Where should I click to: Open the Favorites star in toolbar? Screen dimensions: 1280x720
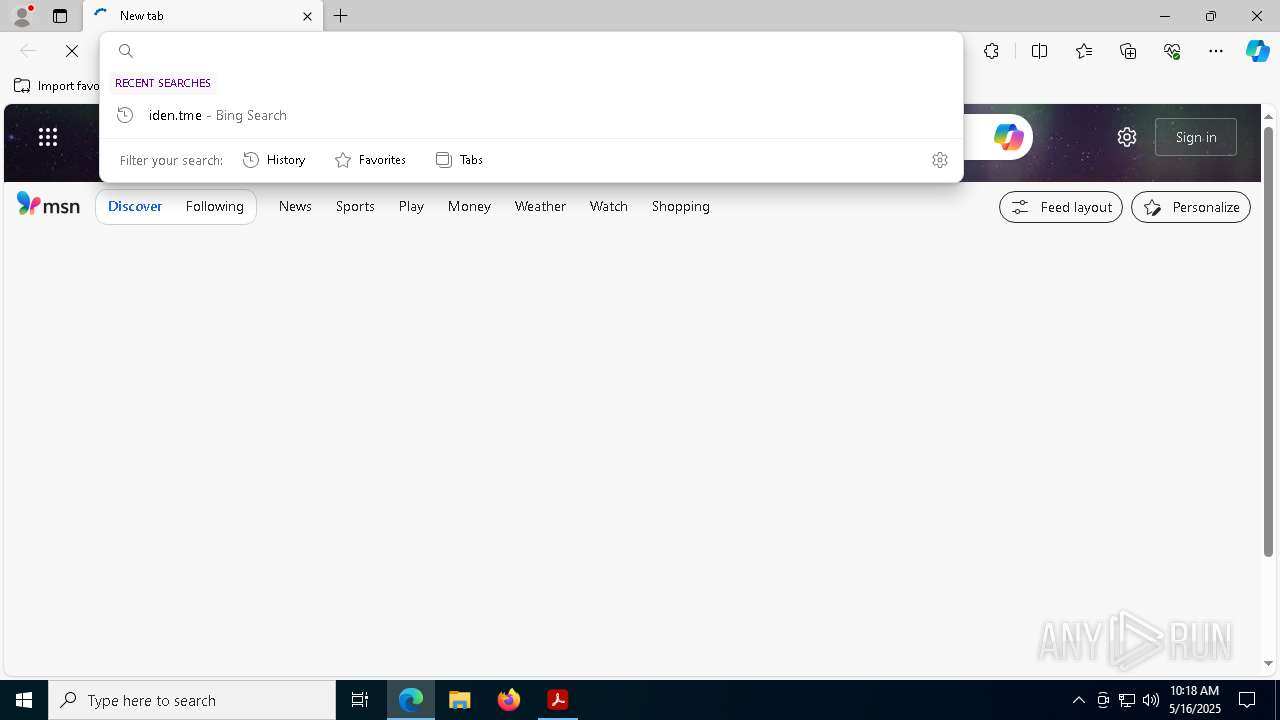1084,51
